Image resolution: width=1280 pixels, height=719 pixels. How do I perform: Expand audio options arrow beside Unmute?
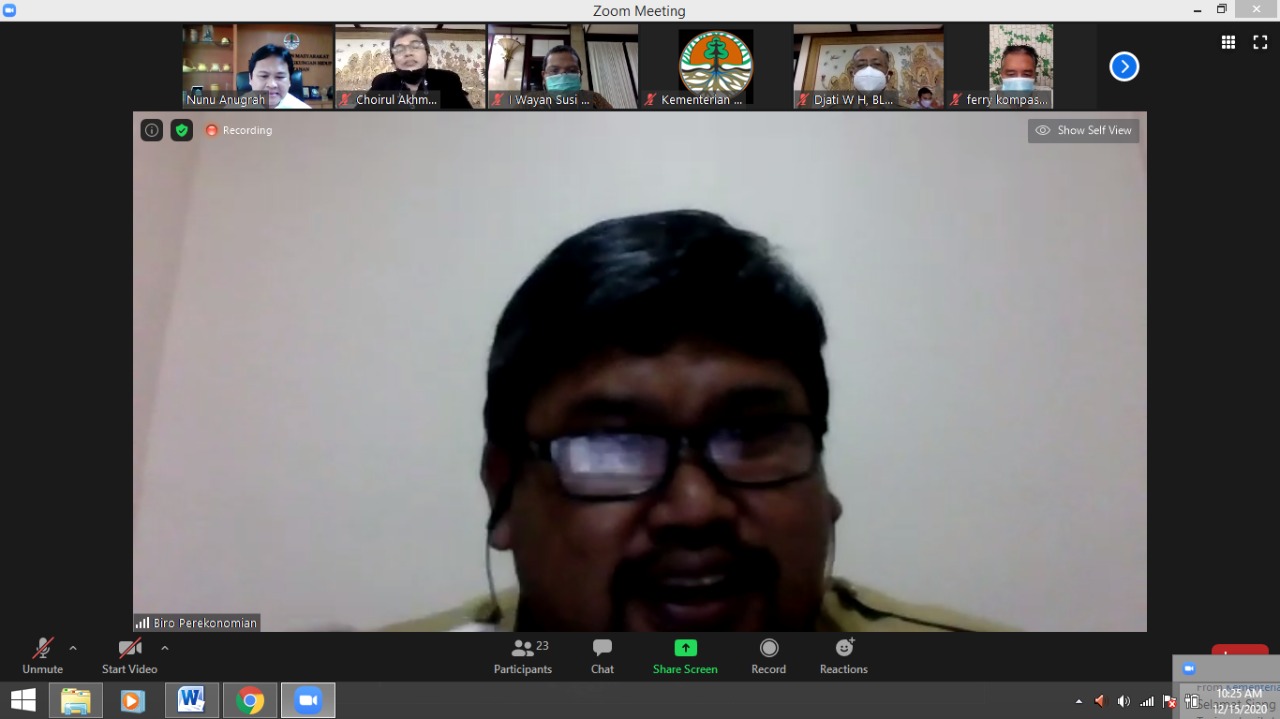pyautogui.click(x=73, y=648)
